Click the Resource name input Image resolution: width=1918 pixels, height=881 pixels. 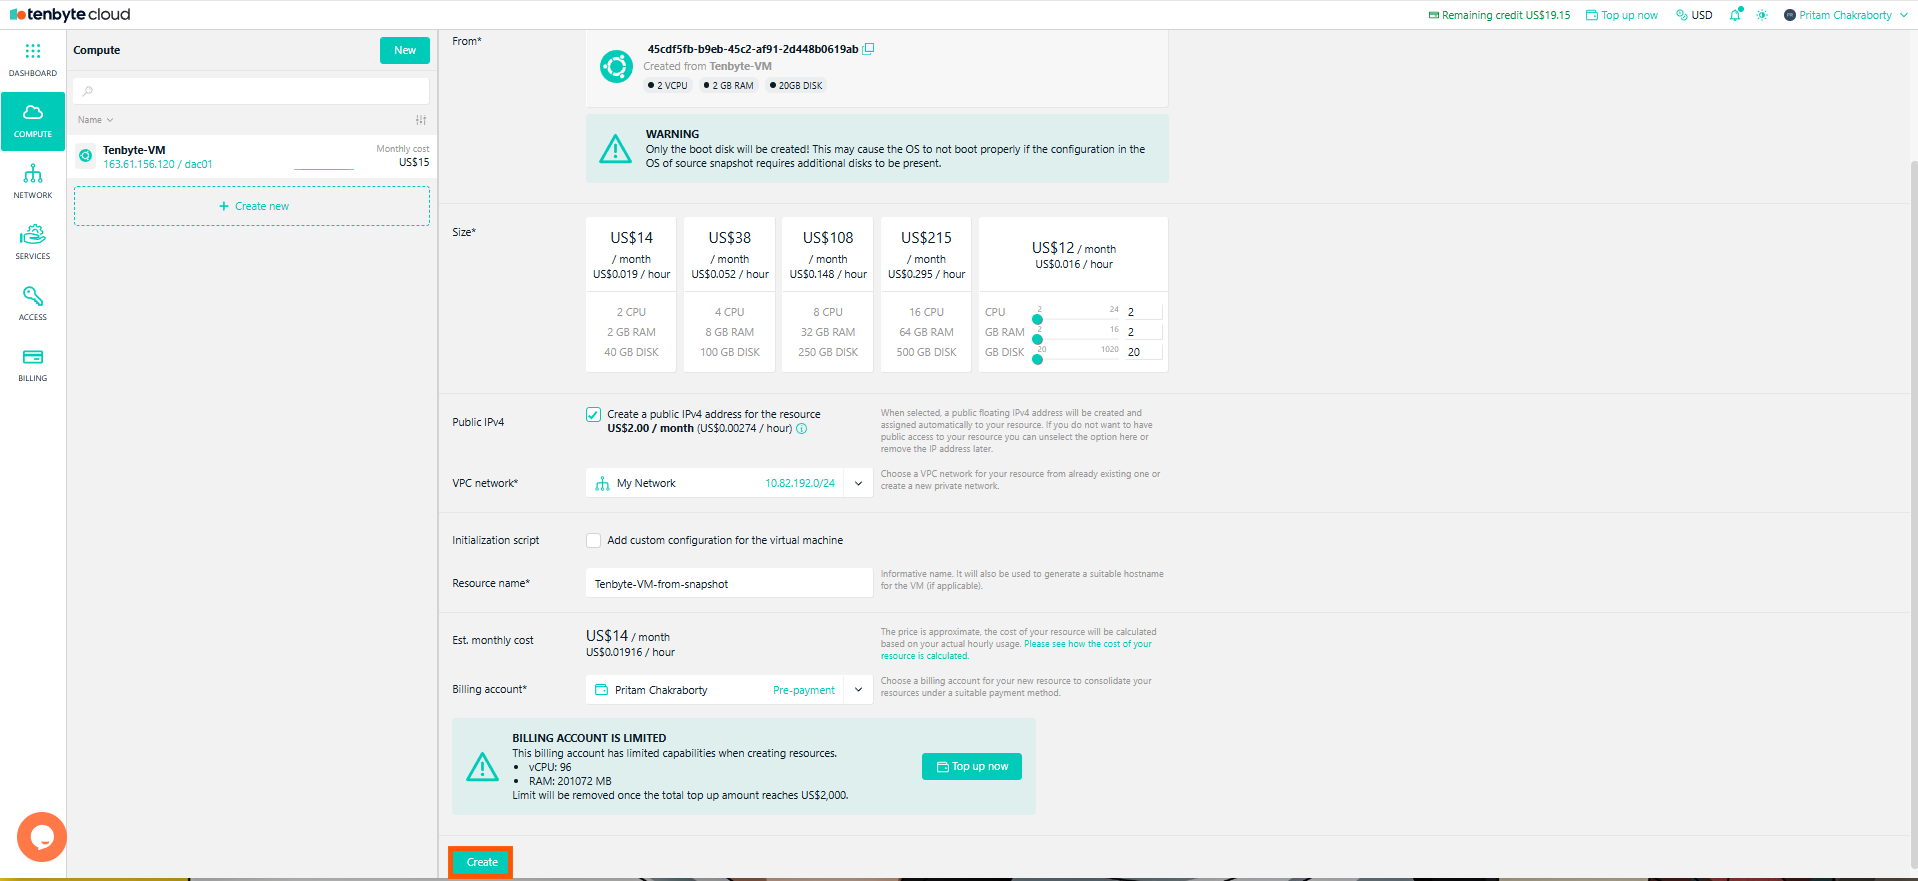coord(729,584)
